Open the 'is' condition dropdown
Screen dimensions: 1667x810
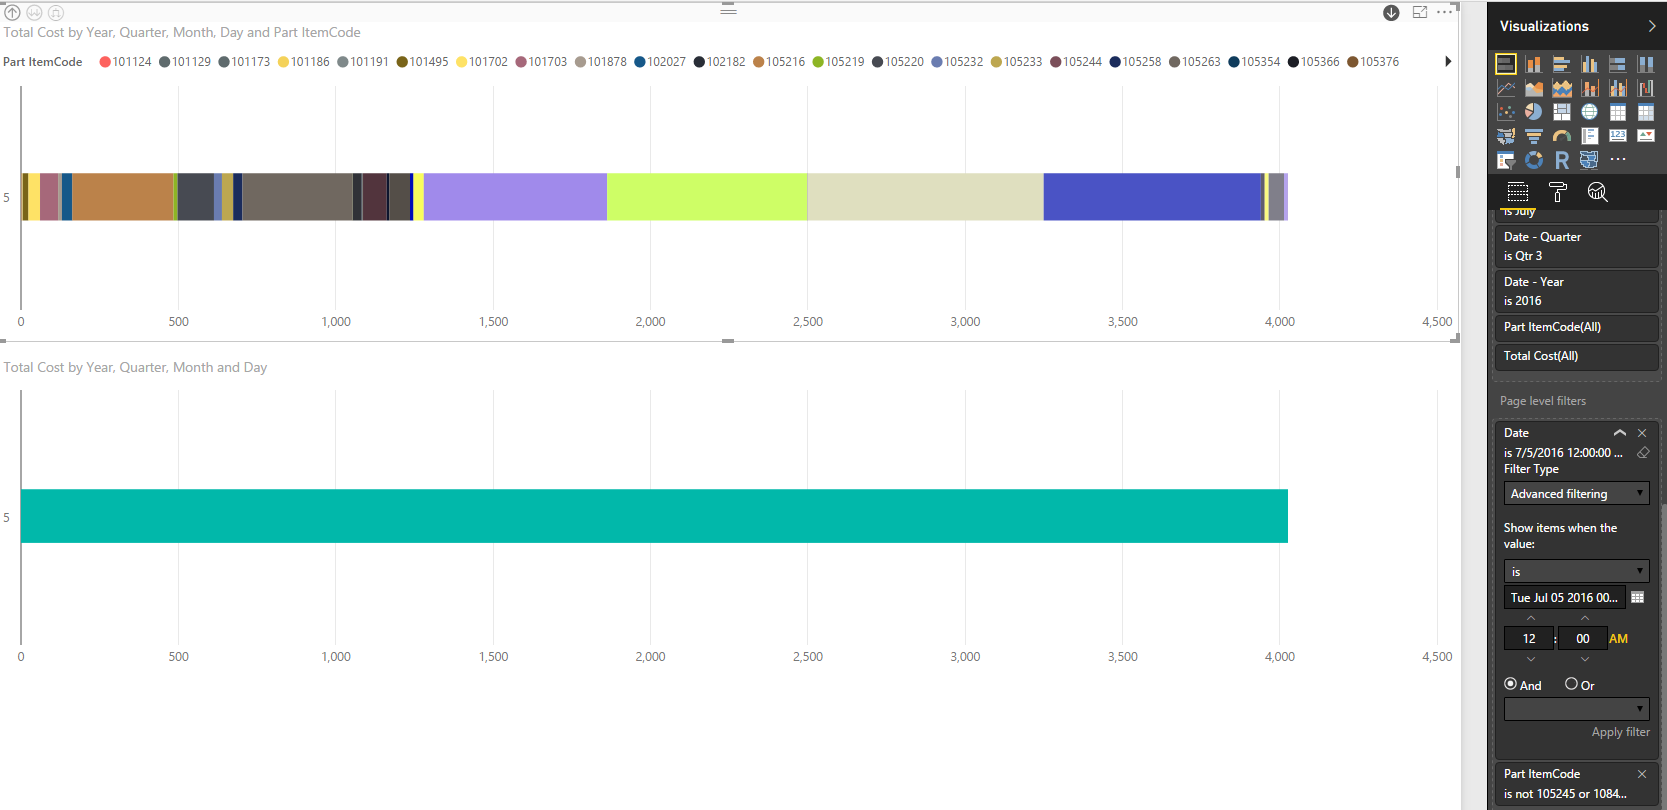1576,571
